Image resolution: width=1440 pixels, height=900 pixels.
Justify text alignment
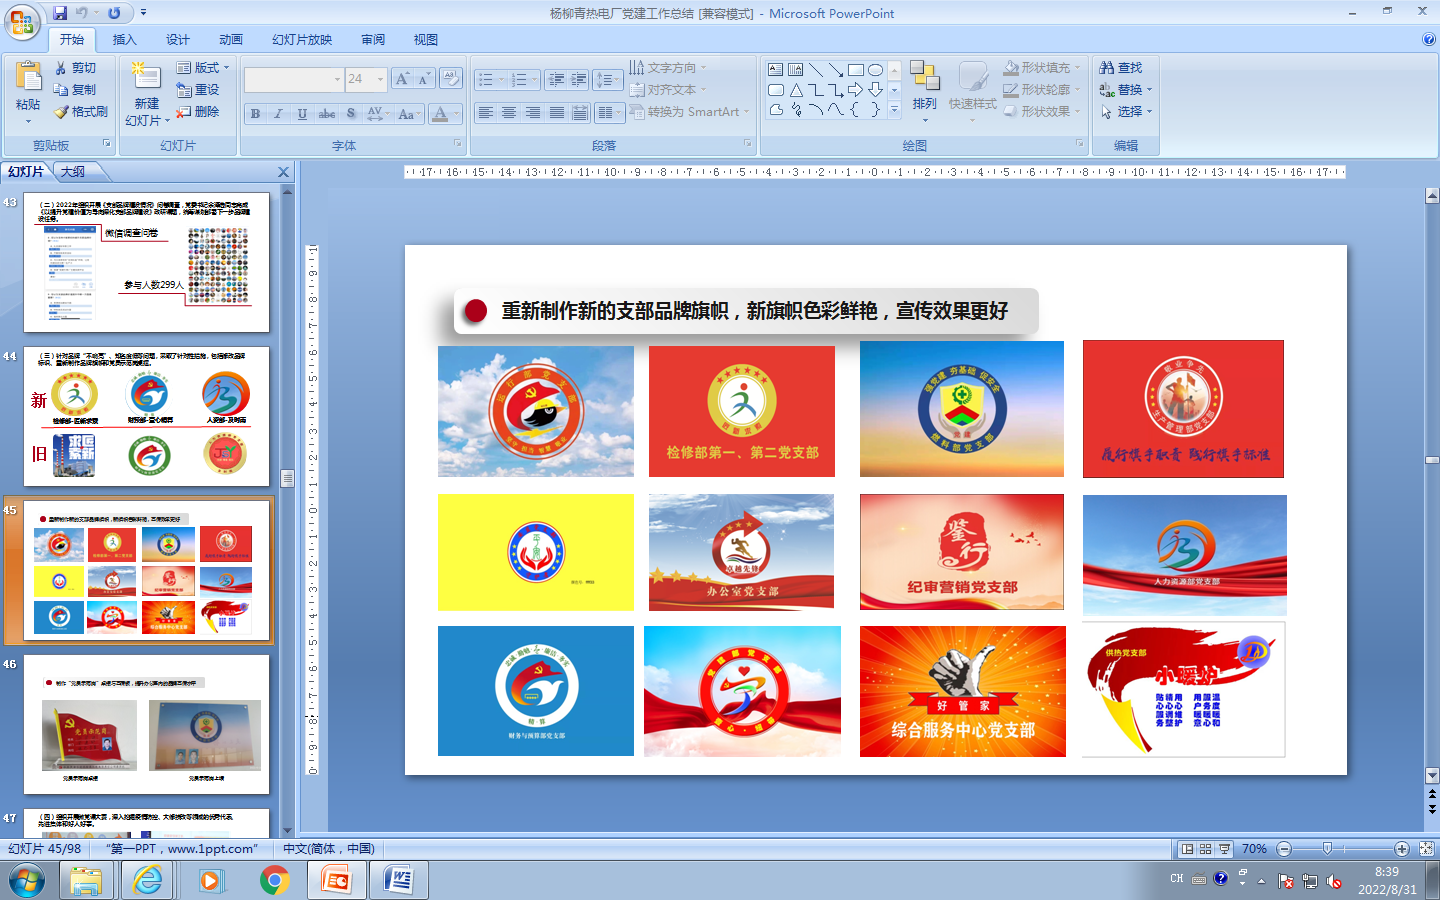tap(557, 113)
